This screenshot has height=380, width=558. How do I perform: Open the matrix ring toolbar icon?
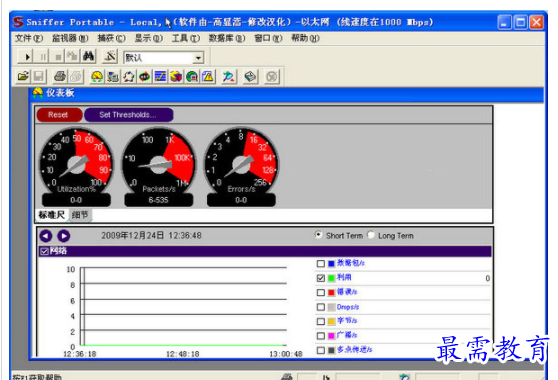(x=128, y=76)
